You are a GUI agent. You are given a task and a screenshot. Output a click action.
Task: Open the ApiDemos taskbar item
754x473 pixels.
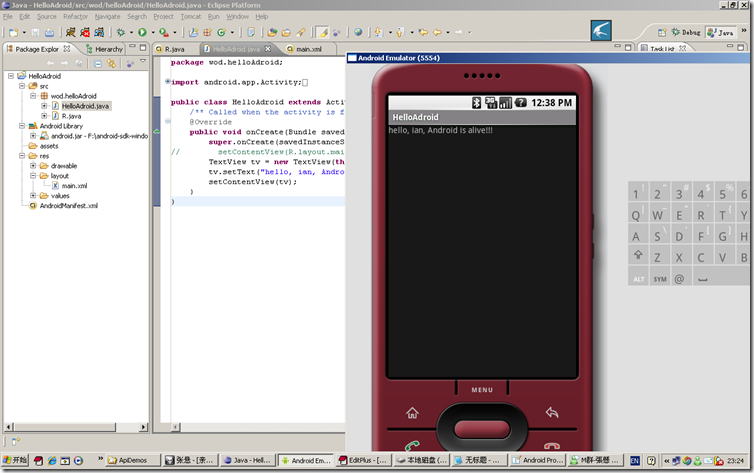133,460
